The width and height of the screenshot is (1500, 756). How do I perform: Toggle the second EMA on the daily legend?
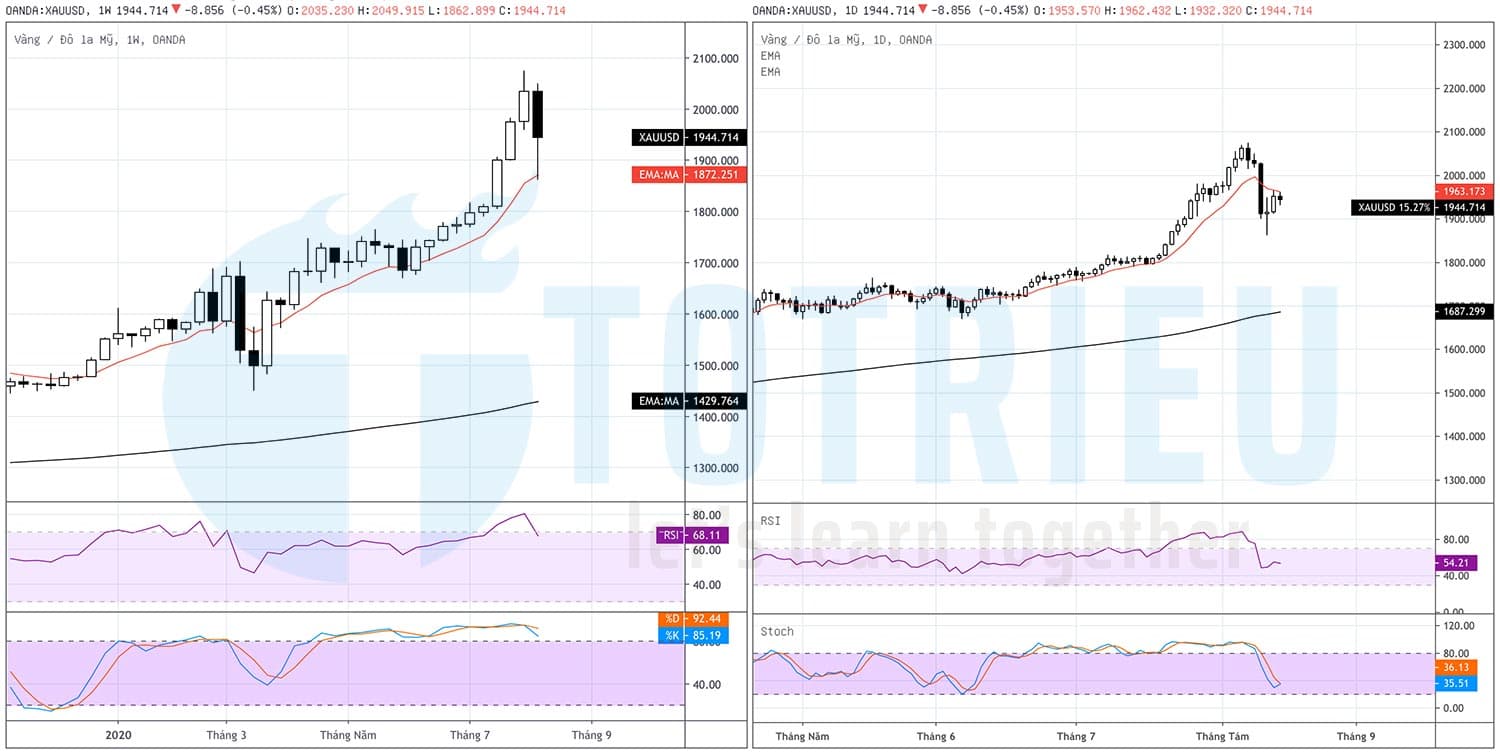tap(770, 71)
